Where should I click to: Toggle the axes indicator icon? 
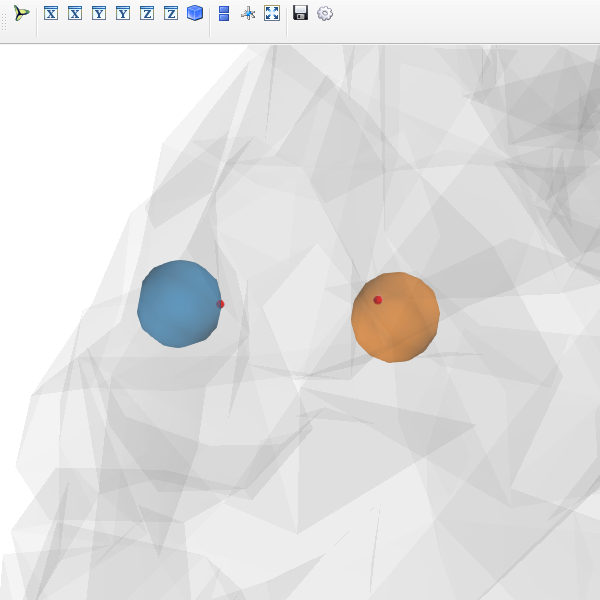pyautogui.click(x=248, y=14)
